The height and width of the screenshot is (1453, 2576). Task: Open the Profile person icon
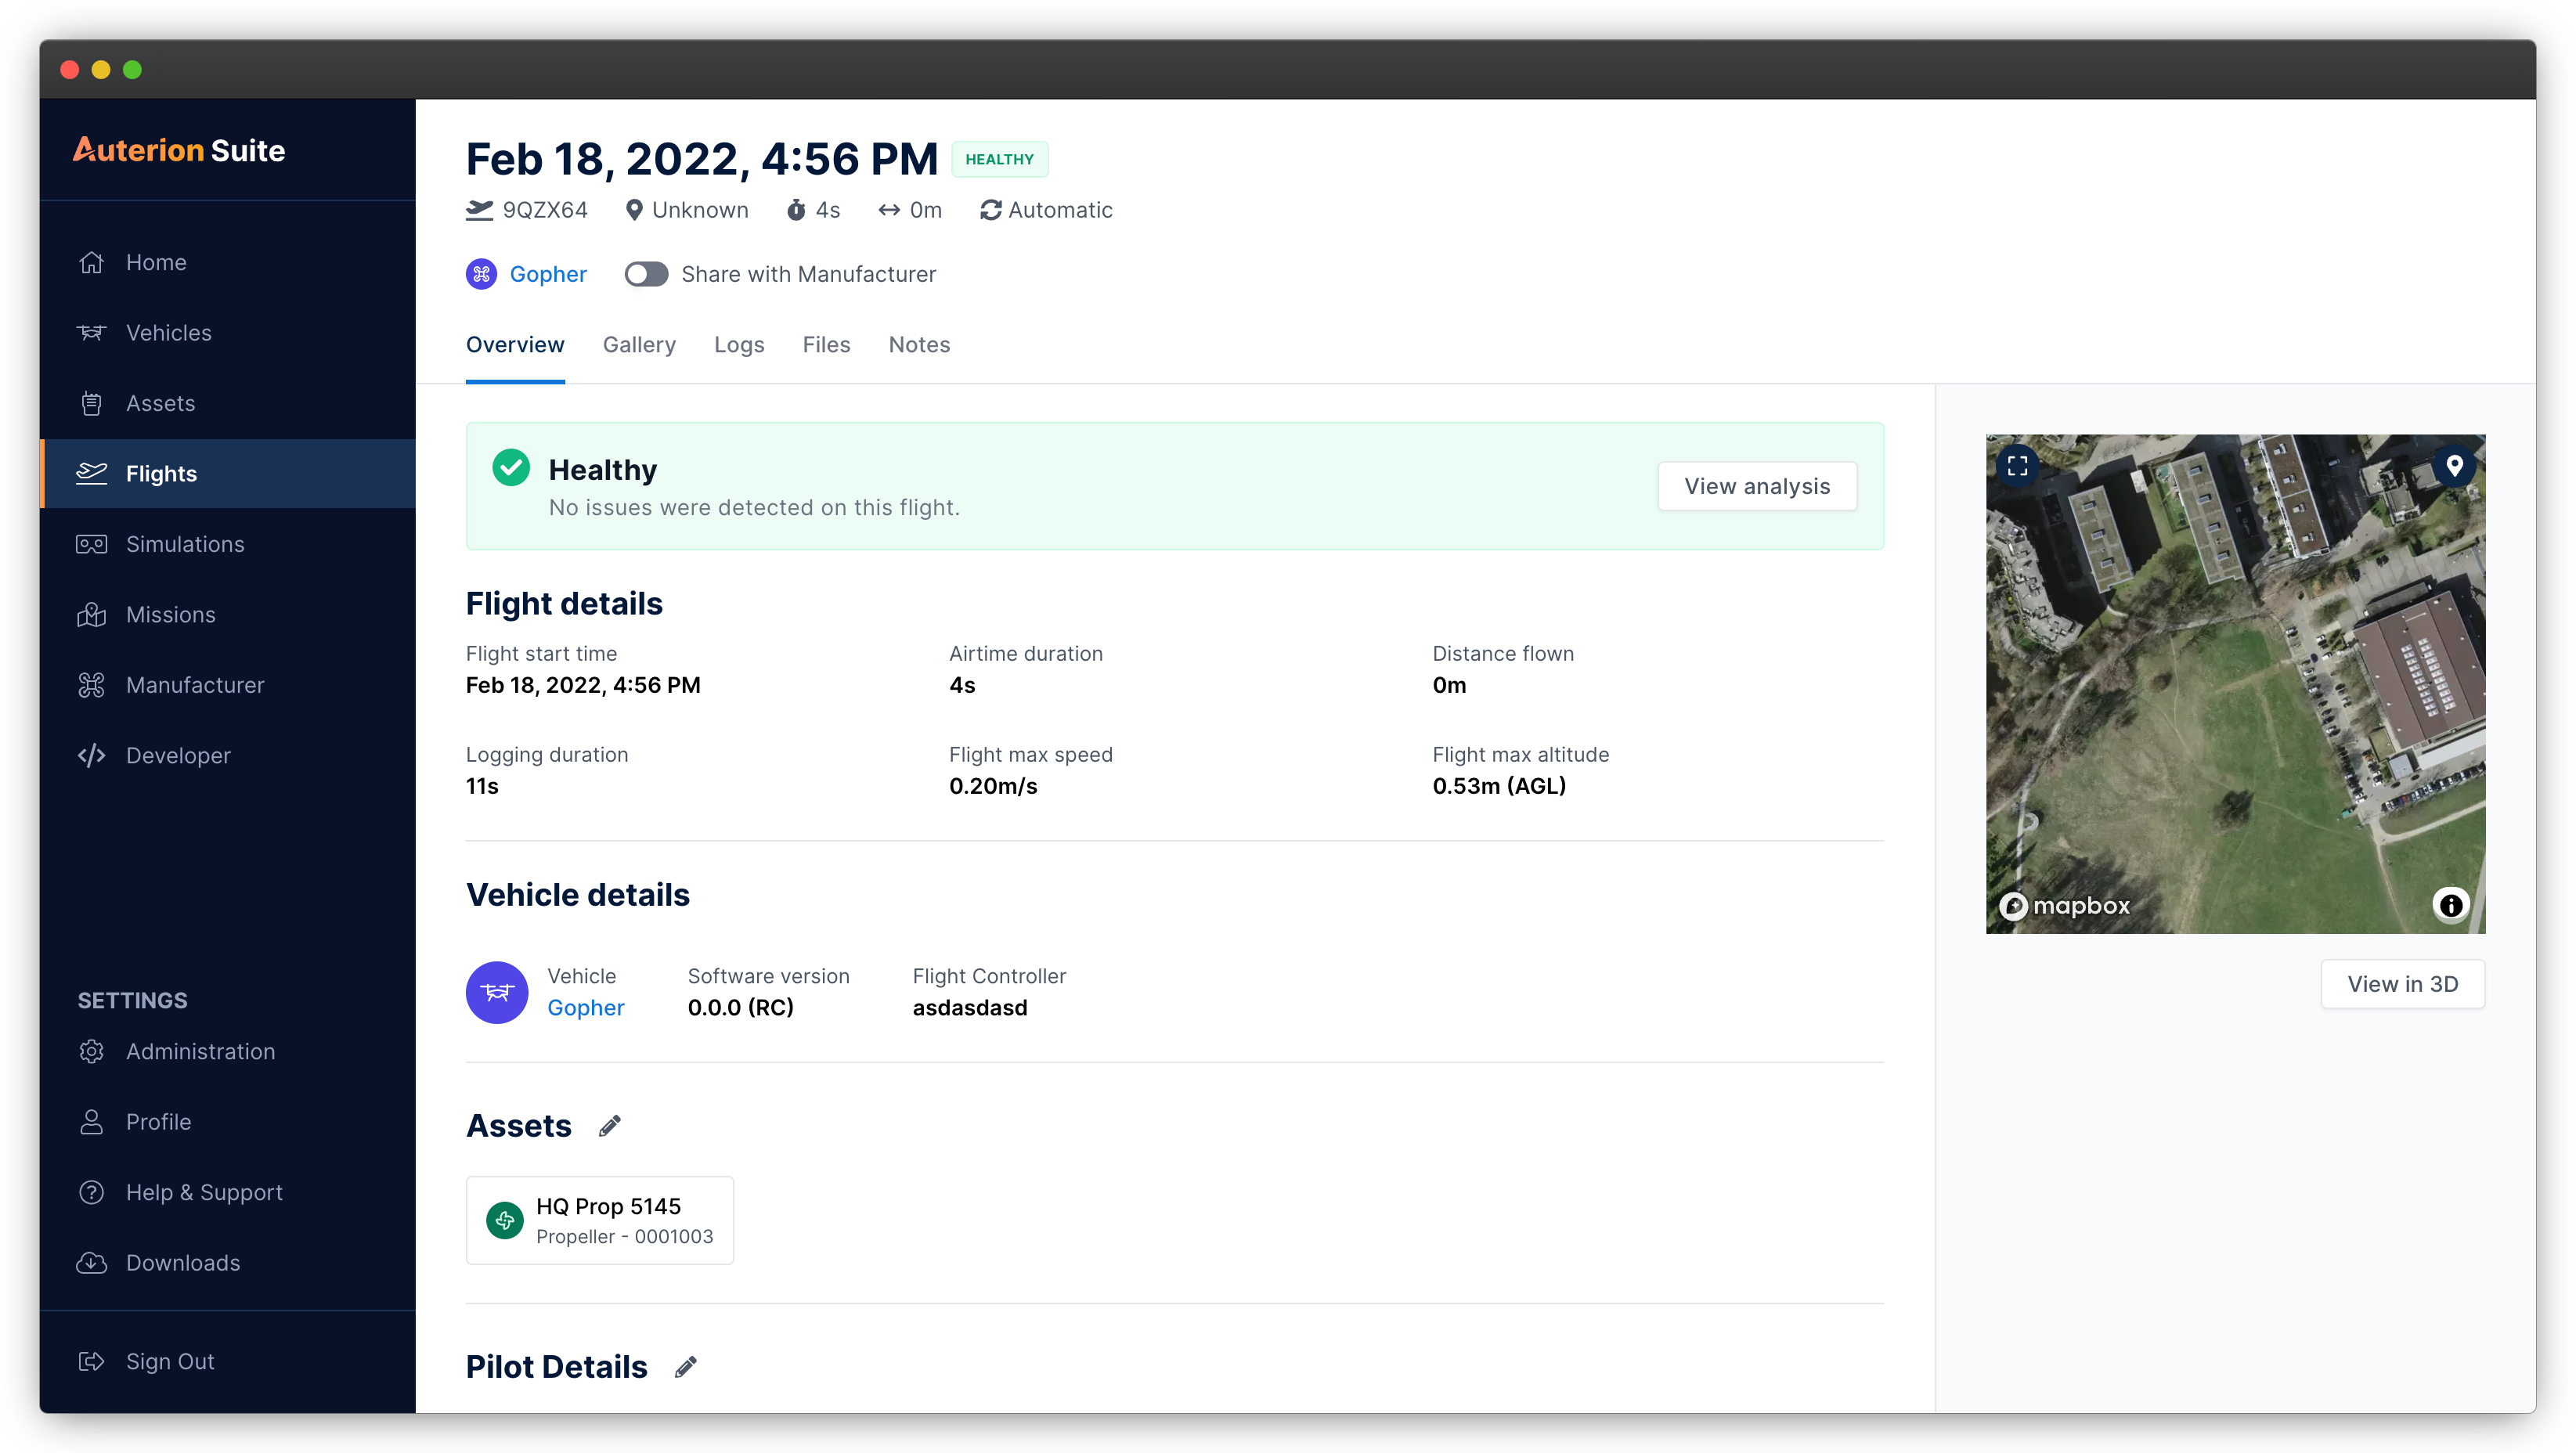(91, 1122)
